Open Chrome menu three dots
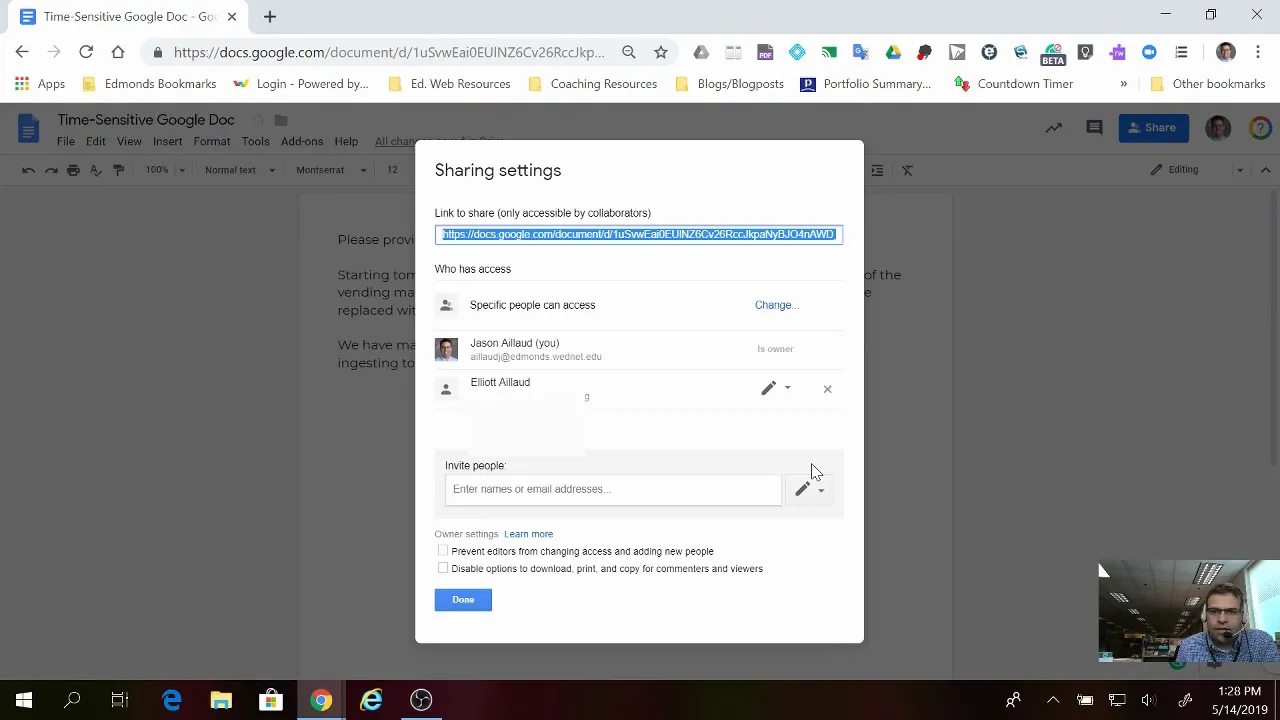This screenshot has height=720, width=1280. pyautogui.click(x=1258, y=52)
